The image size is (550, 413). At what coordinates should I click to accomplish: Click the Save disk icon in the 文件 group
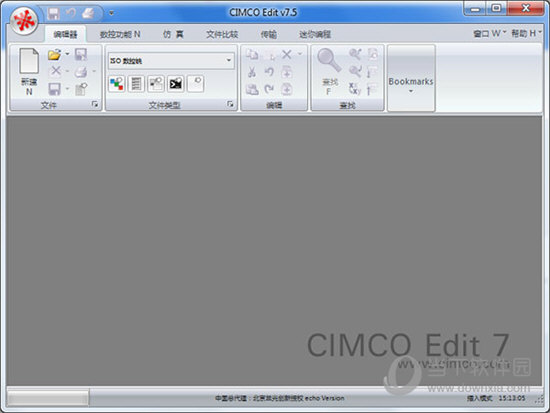coord(54,89)
